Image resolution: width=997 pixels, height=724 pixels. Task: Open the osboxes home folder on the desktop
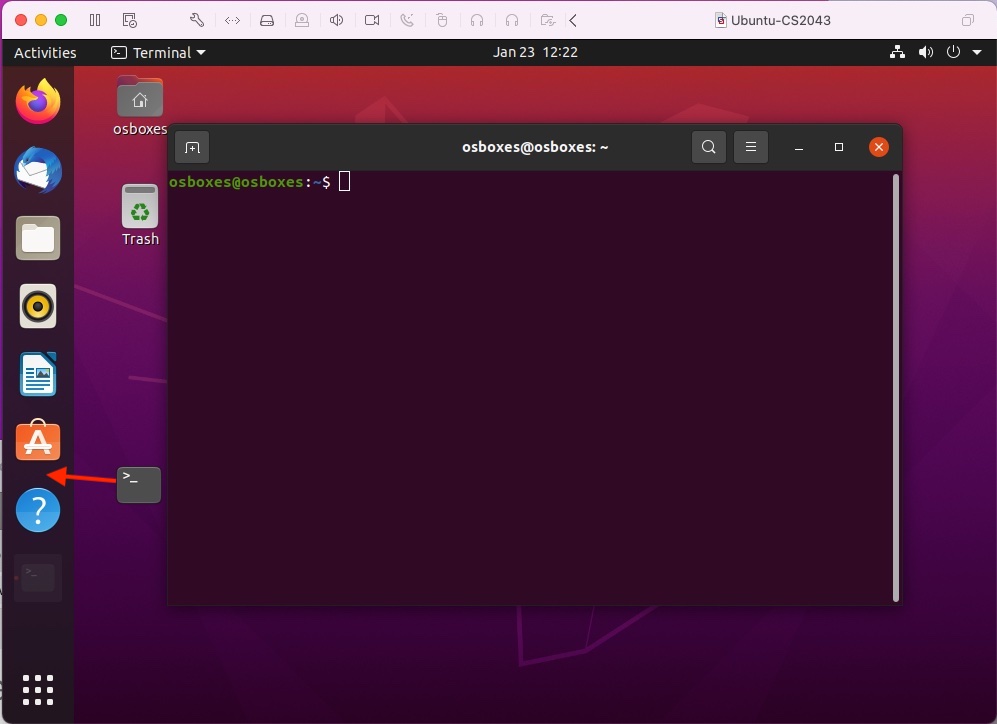click(140, 100)
